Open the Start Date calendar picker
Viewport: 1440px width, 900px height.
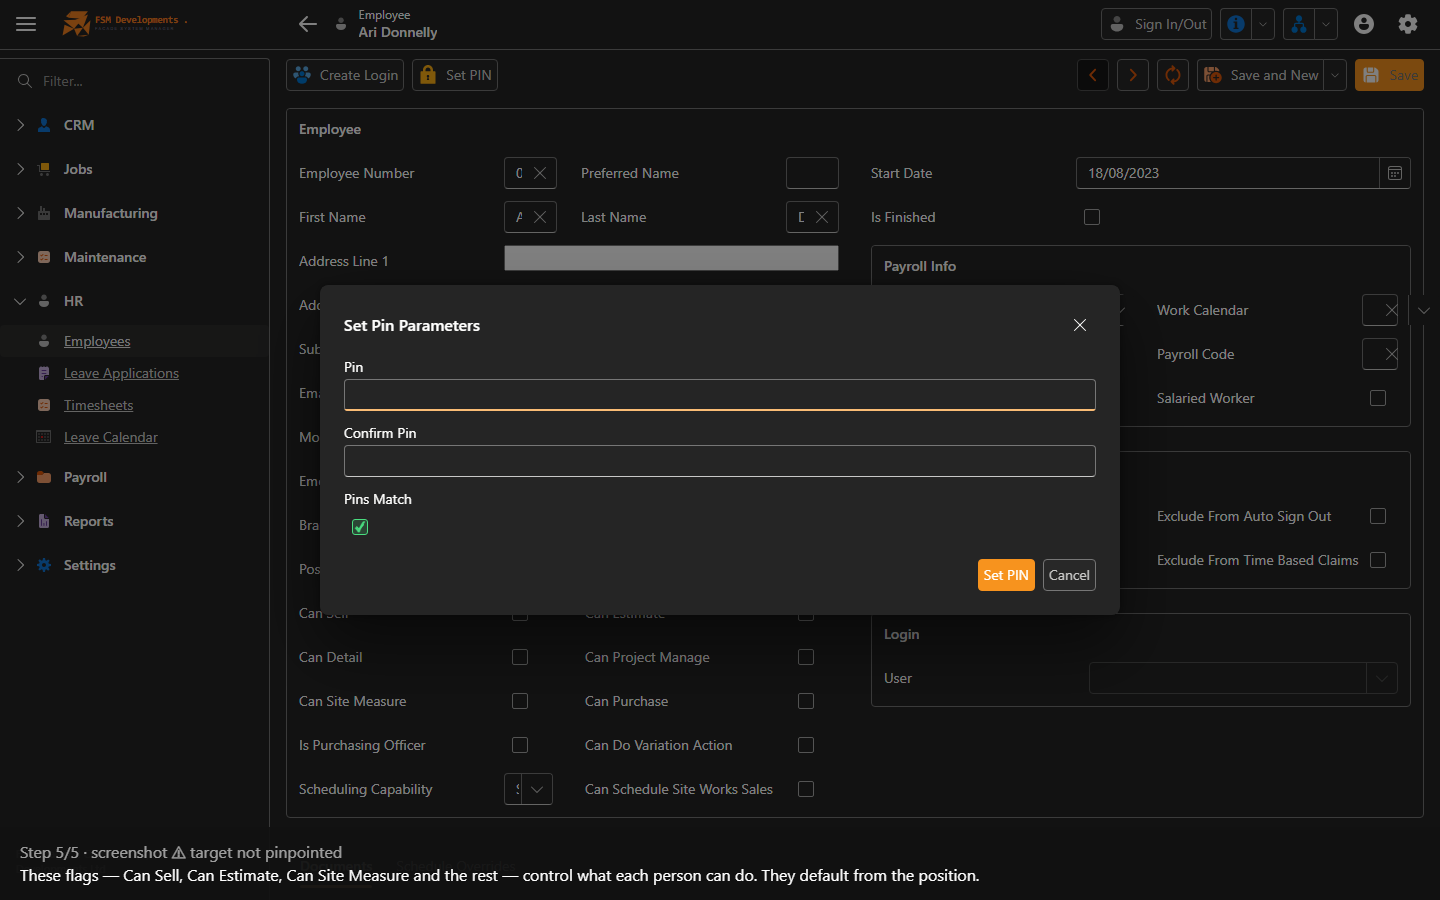tap(1395, 173)
